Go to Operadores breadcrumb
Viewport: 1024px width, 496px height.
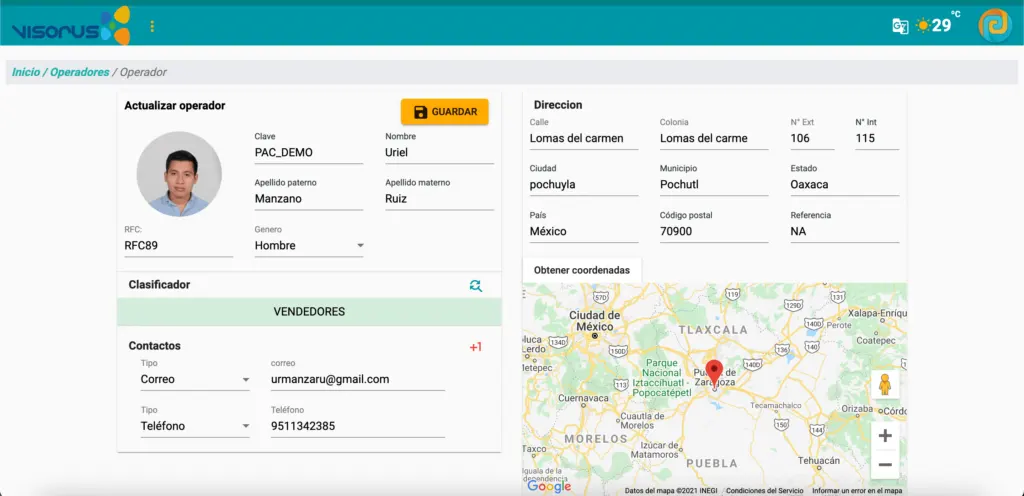pos(80,72)
